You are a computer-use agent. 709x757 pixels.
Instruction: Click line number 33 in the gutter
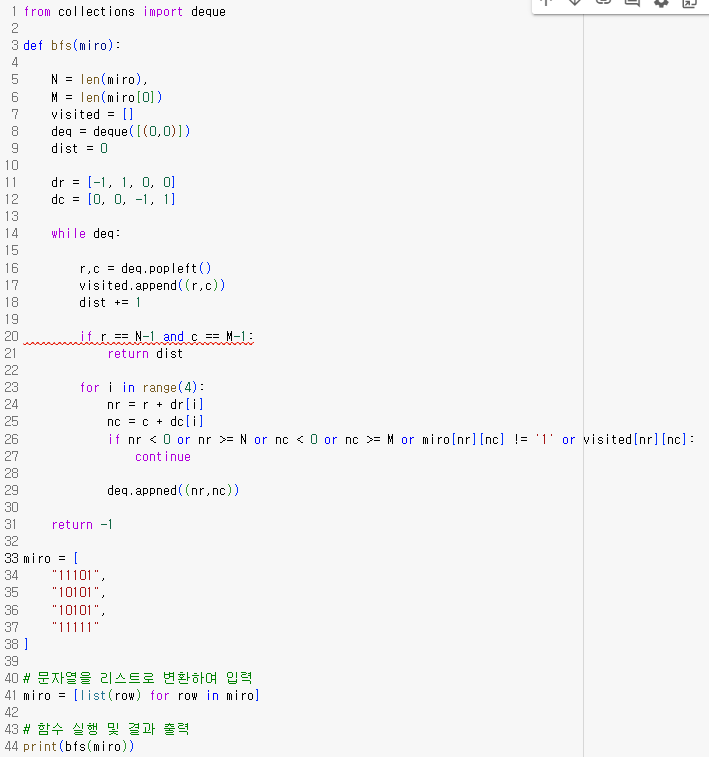pyautogui.click(x=11, y=559)
